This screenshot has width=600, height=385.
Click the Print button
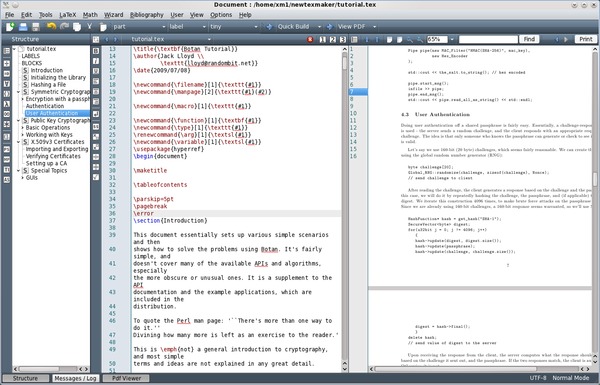pos(585,39)
